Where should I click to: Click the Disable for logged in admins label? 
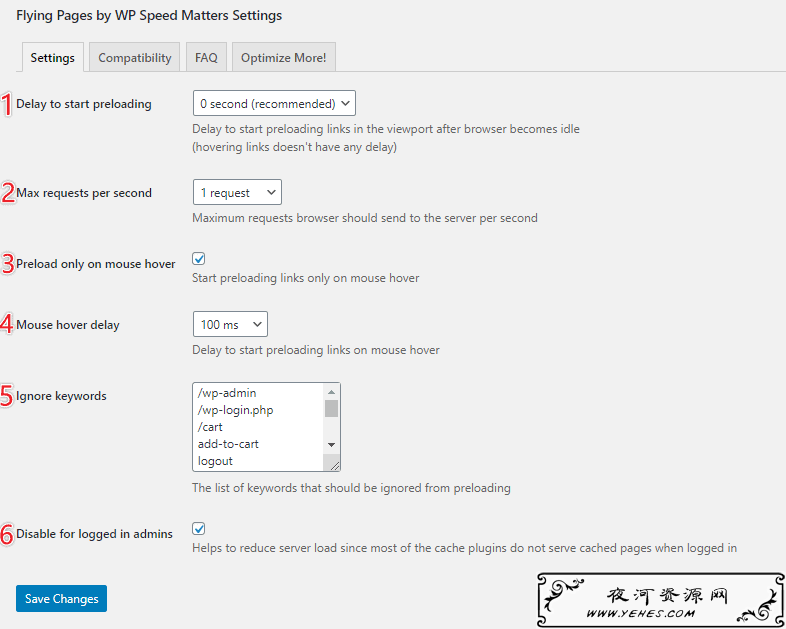tap(94, 534)
